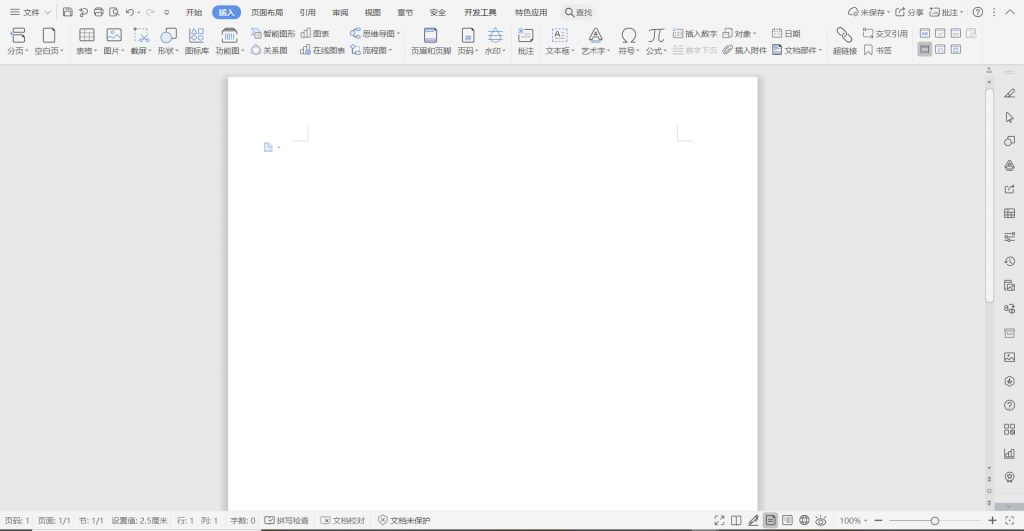Viewport: 1024px width, 531px height.
Task: Toggle reading mode book icon in status bar
Action: (x=736, y=521)
